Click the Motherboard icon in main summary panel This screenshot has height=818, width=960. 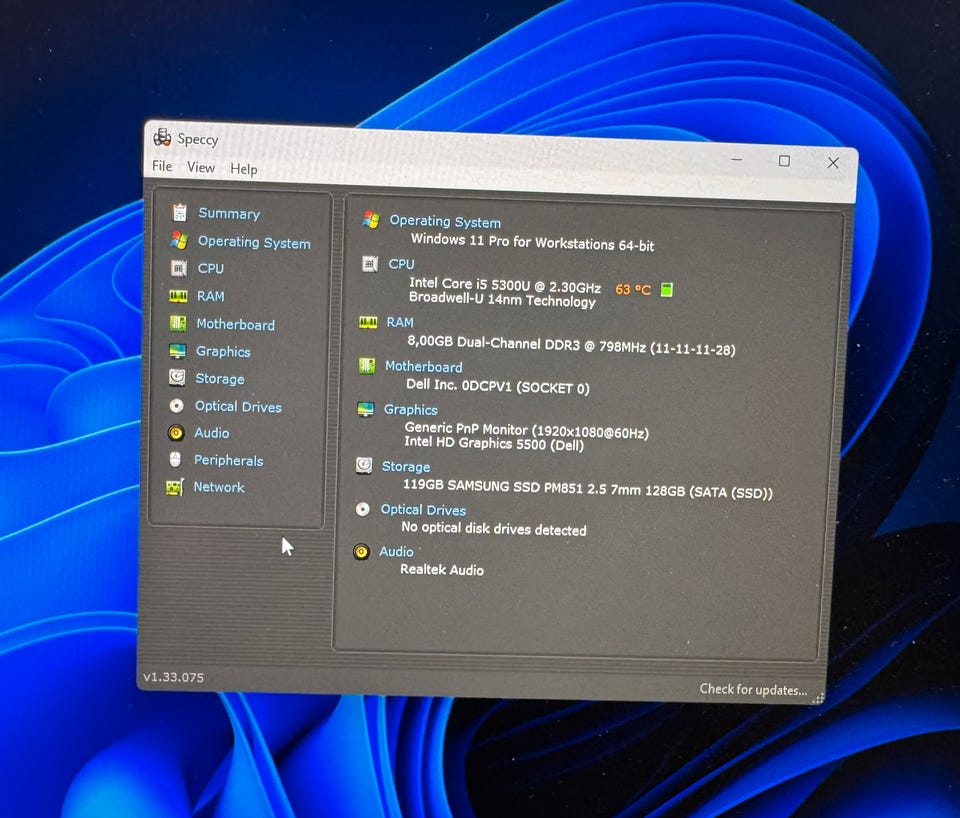click(x=367, y=366)
